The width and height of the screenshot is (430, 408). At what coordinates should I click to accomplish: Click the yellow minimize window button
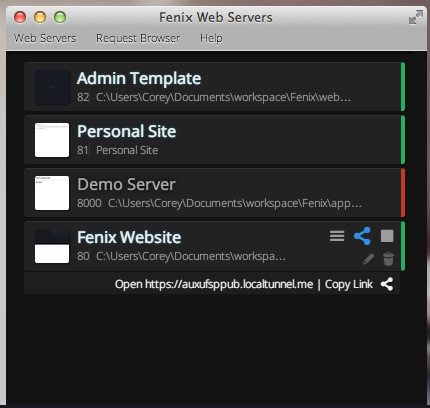(40, 17)
